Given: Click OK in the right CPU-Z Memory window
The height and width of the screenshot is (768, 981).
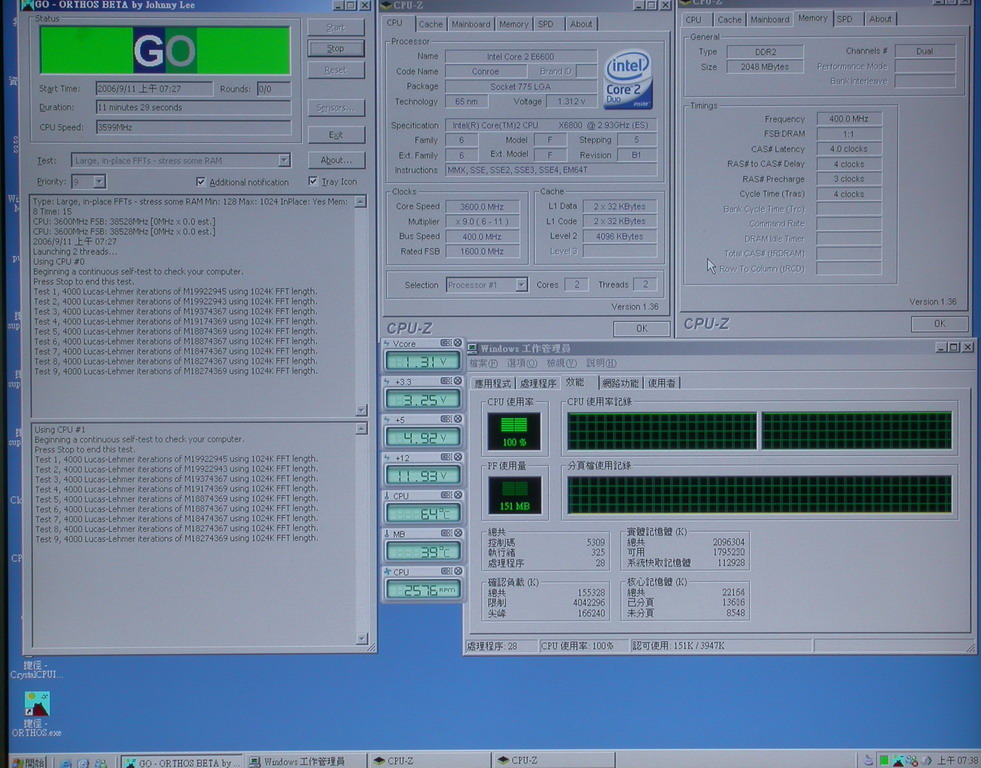Looking at the screenshot, I should [939, 323].
